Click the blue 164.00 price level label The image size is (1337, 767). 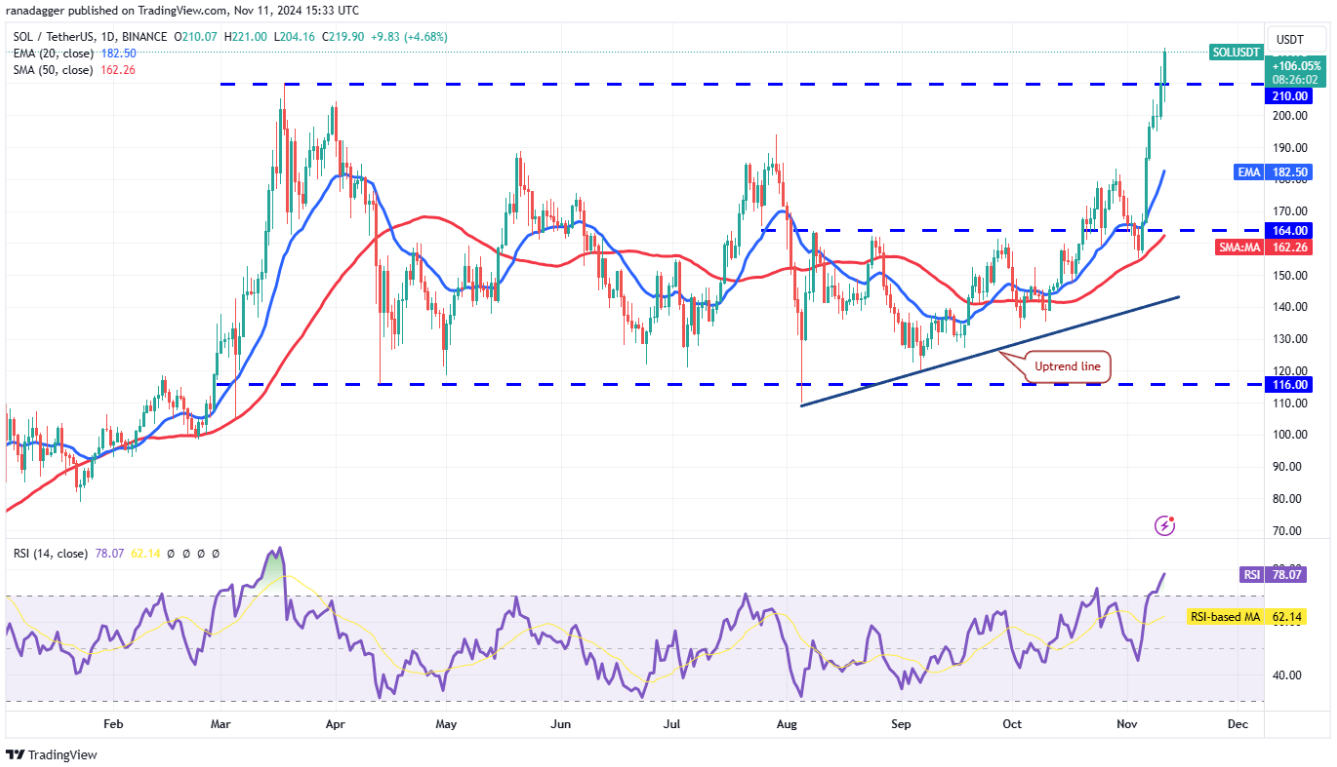[1289, 230]
